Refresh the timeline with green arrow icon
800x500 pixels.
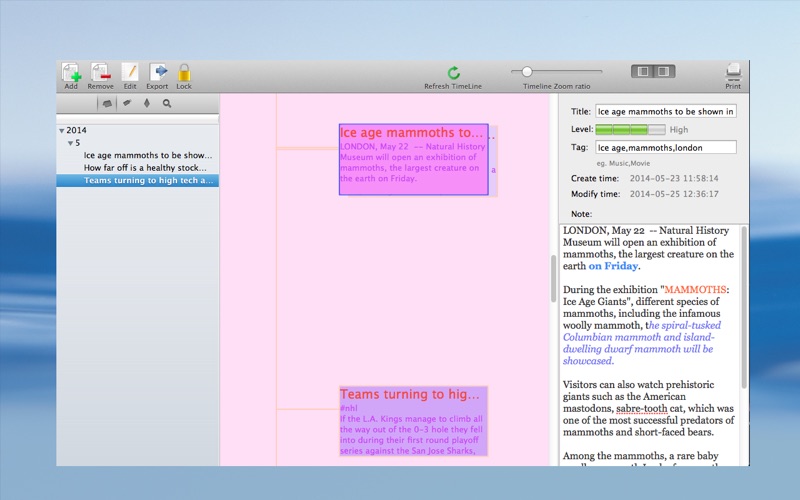pyautogui.click(x=454, y=73)
